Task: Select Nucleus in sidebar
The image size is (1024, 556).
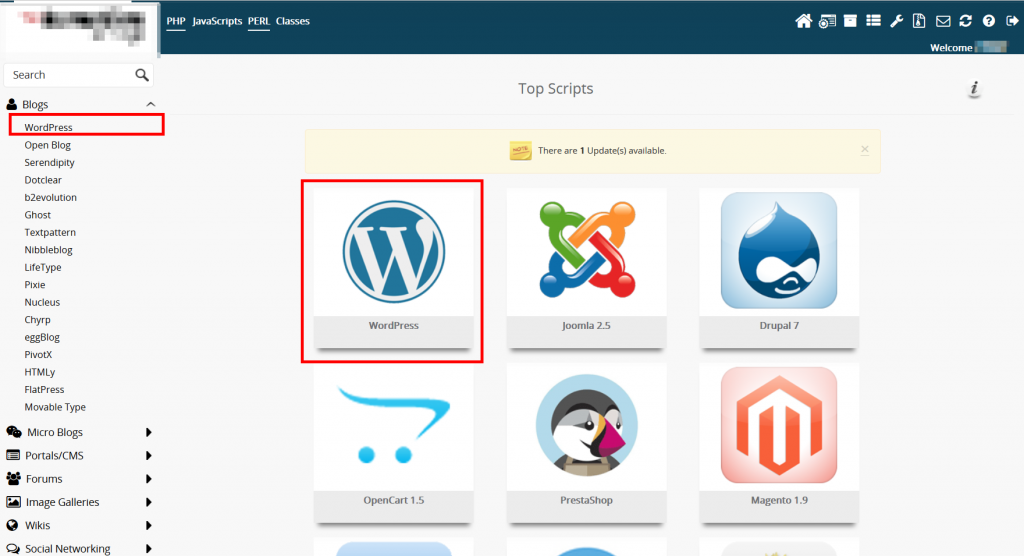Action: pyautogui.click(x=42, y=303)
